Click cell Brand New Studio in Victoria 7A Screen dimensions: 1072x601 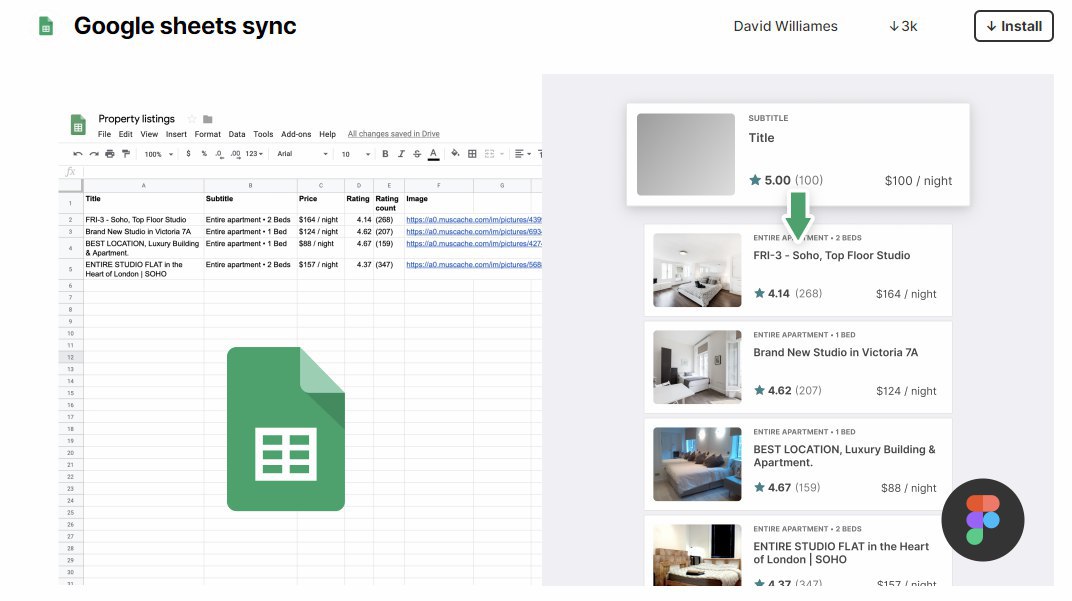[144, 232]
